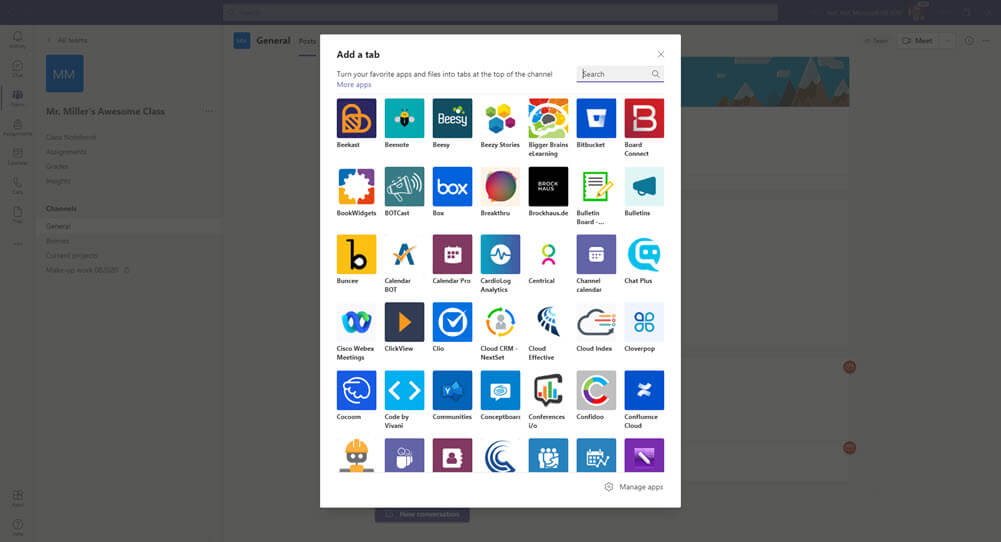This screenshot has width=1001, height=542.
Task: Choose the Conceptboard app
Action: (x=500, y=390)
